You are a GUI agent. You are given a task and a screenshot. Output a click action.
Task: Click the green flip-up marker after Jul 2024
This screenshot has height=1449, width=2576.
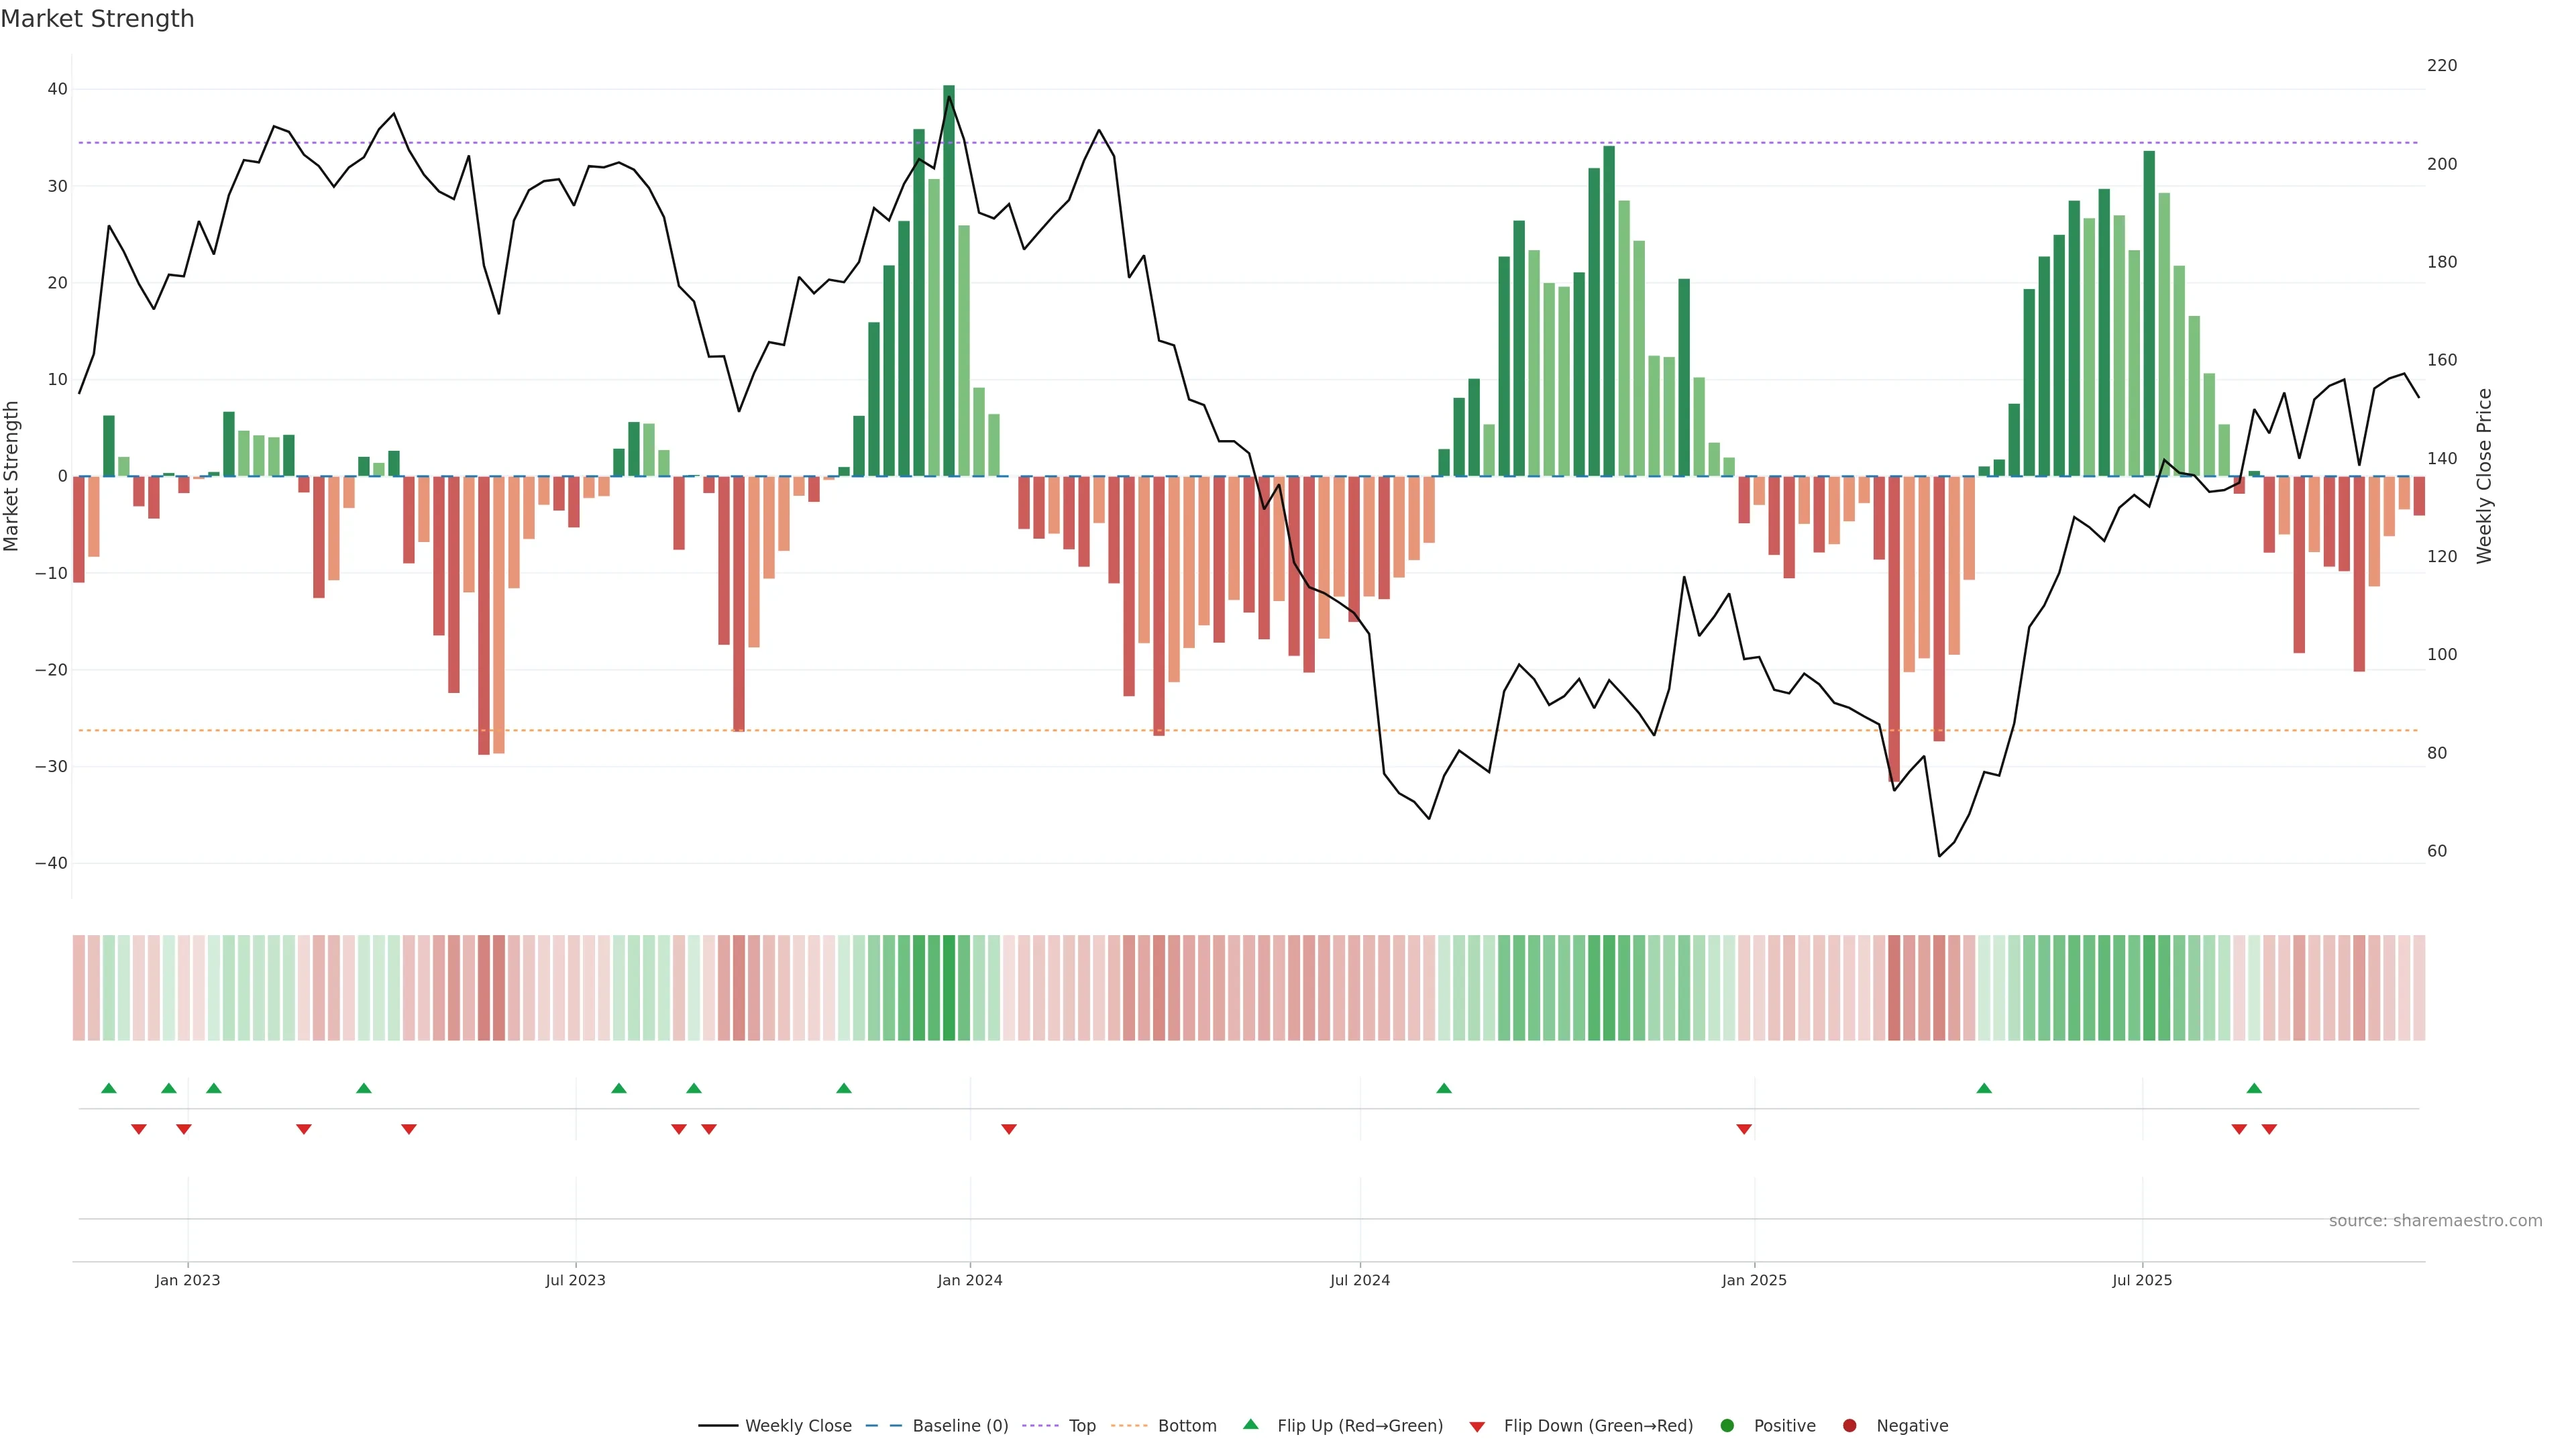click(x=1444, y=1088)
